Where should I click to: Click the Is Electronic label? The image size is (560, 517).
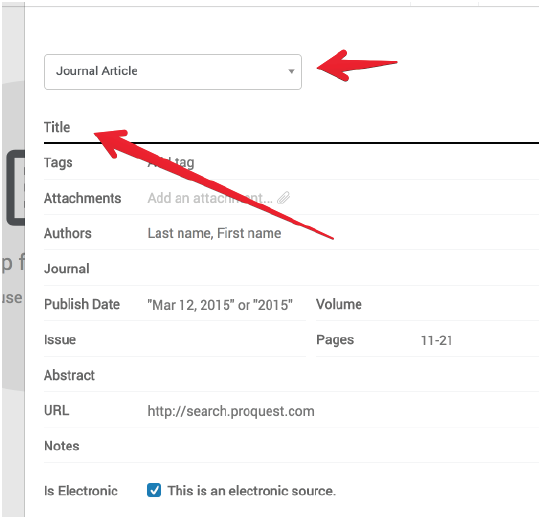[x=81, y=491]
